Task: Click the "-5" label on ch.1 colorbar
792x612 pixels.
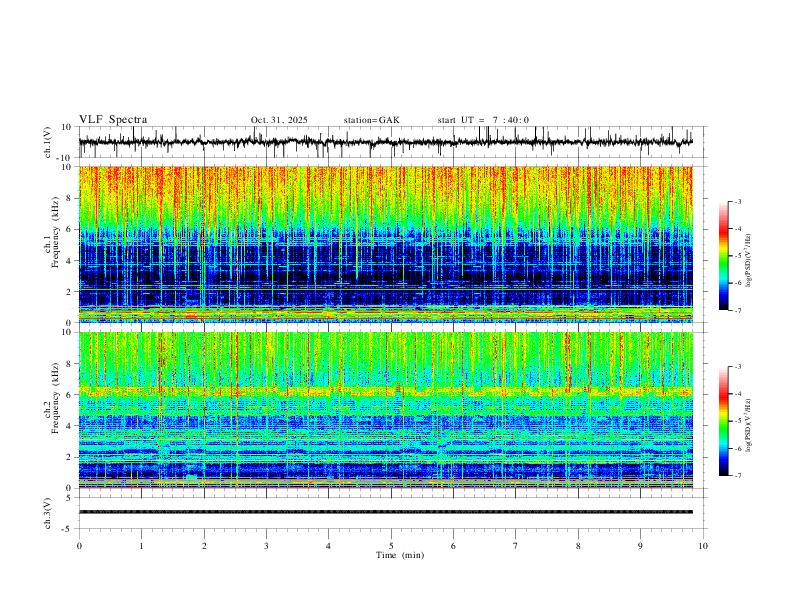Action: pos(737,256)
